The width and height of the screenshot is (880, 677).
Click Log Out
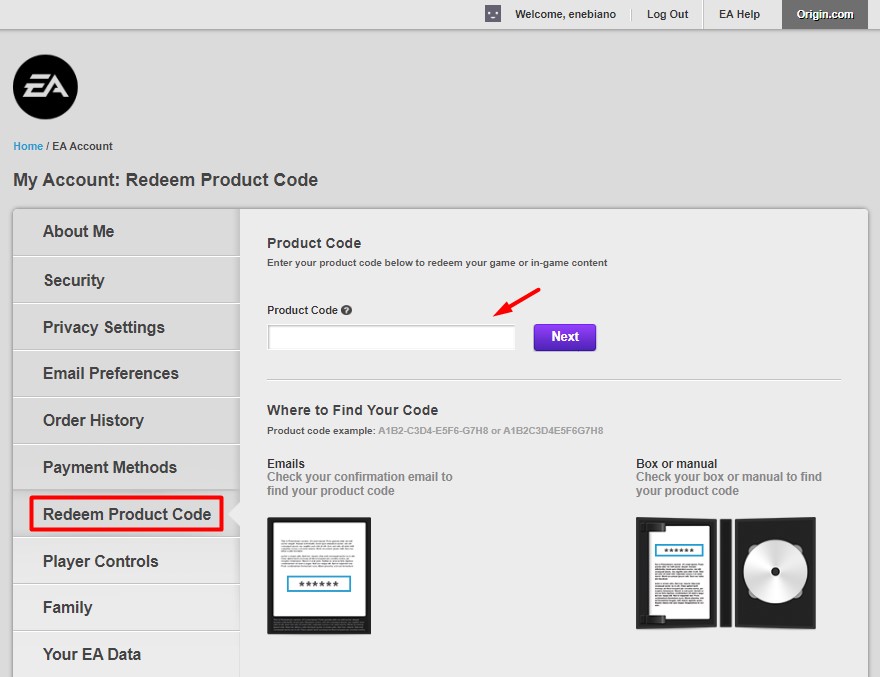(666, 14)
